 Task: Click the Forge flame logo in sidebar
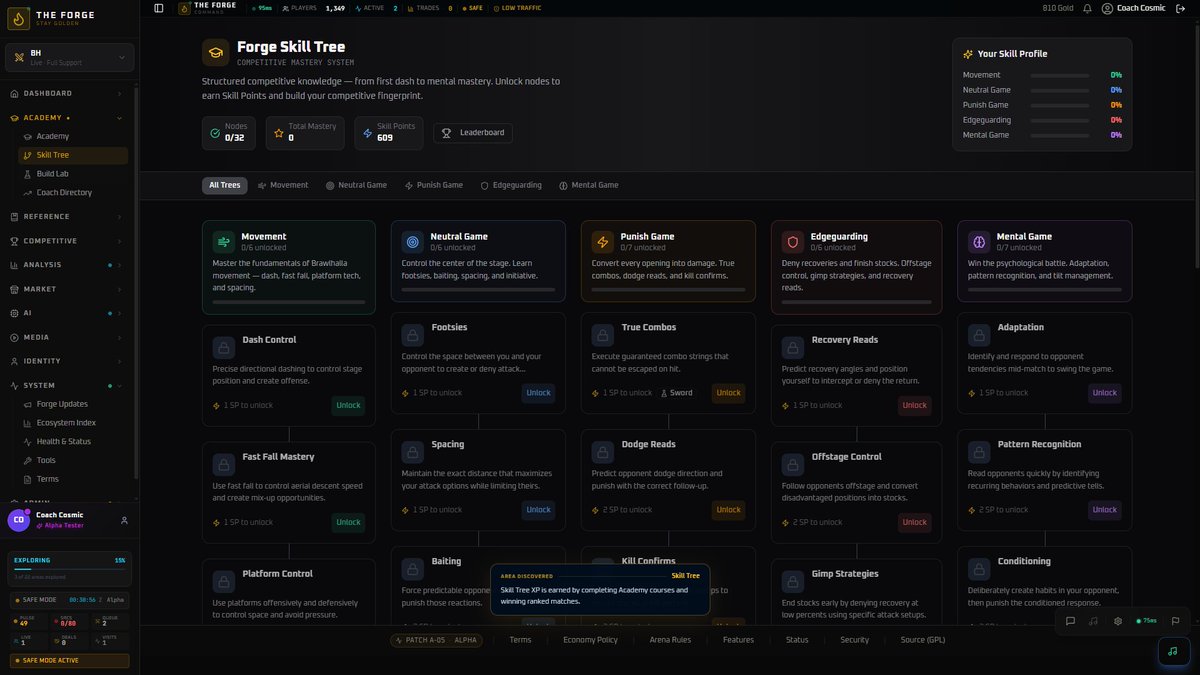(x=19, y=18)
